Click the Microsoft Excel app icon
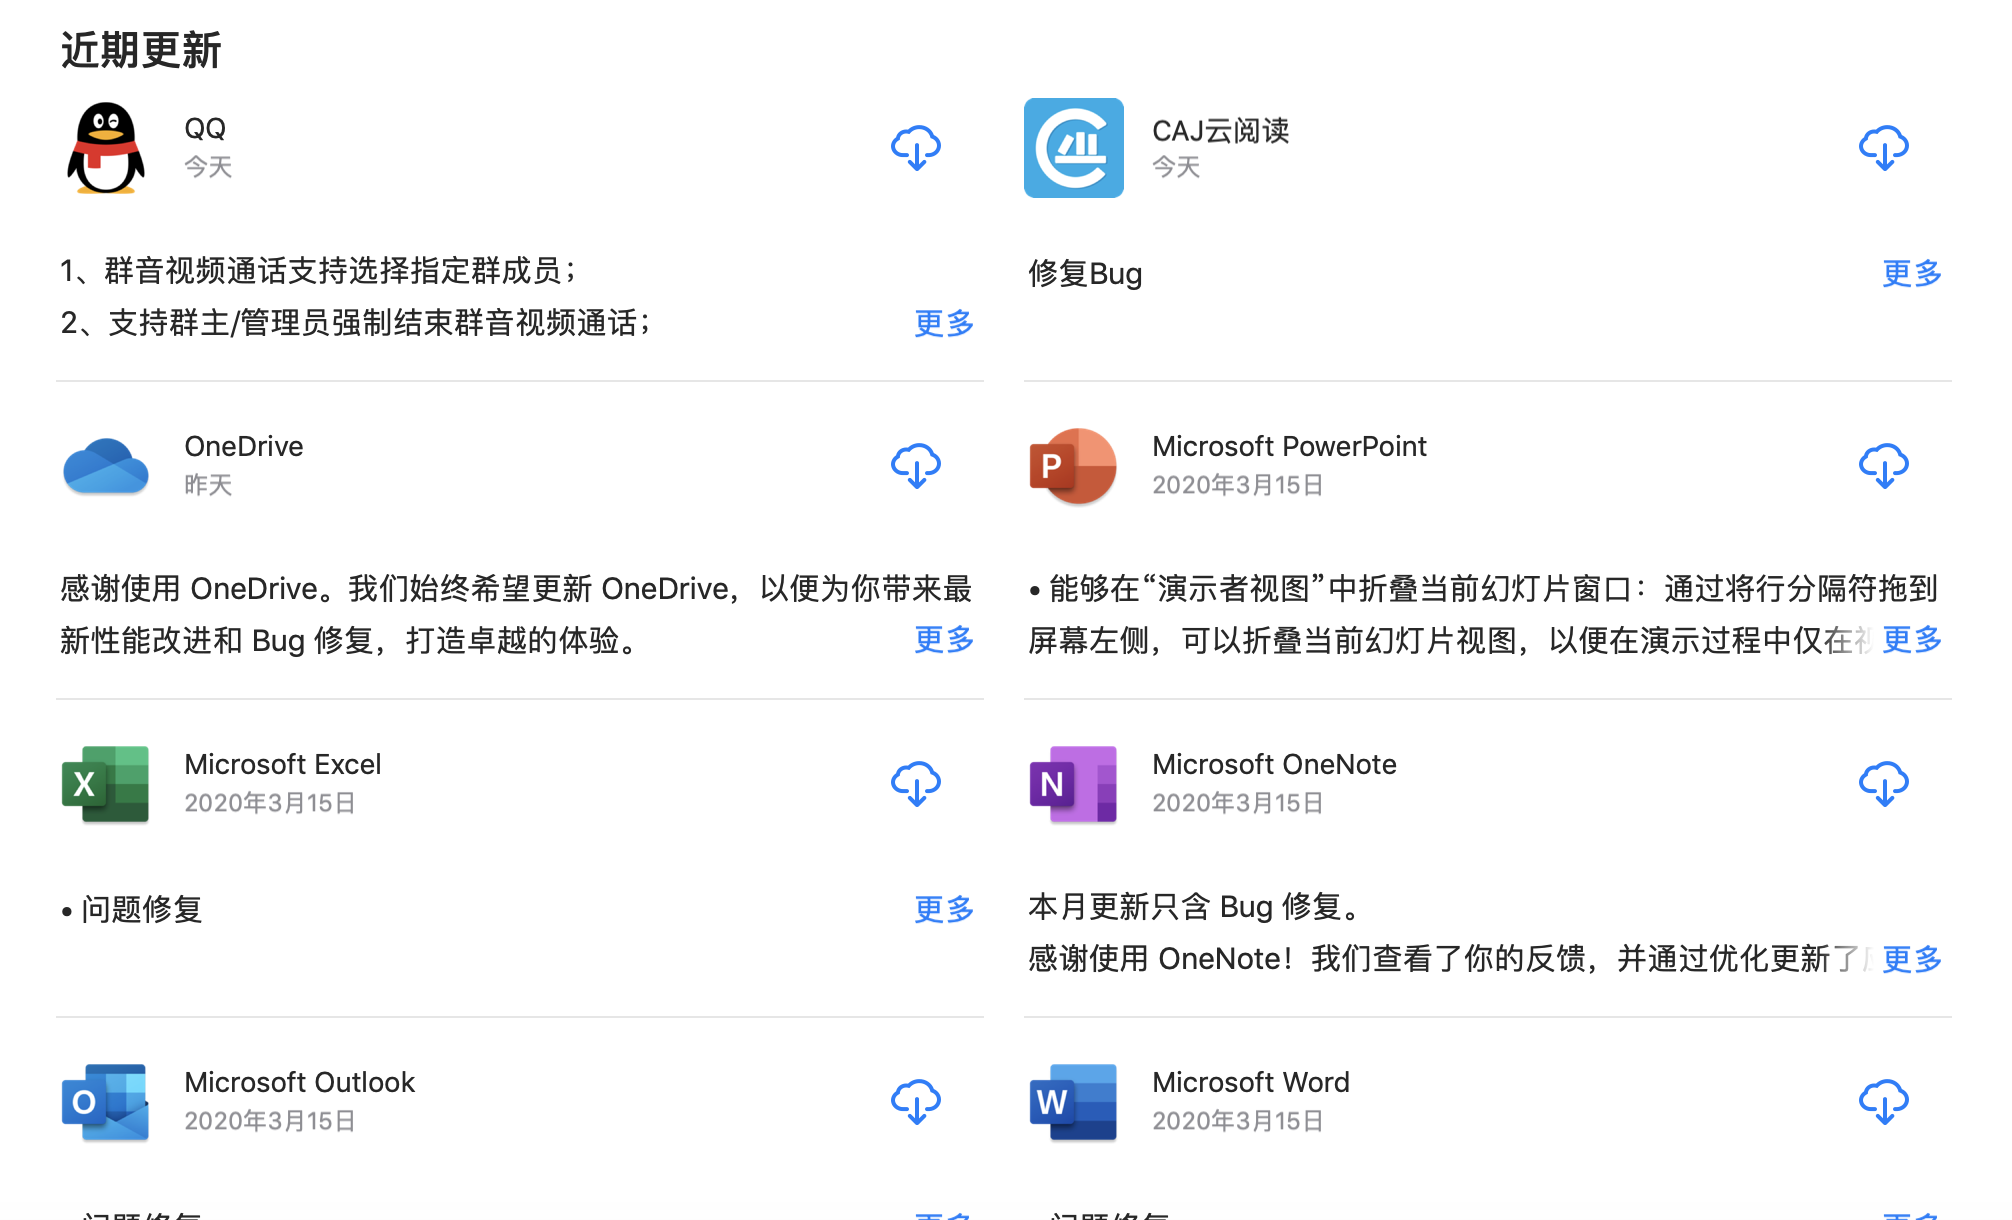The image size is (2012, 1220). pyautogui.click(x=106, y=784)
